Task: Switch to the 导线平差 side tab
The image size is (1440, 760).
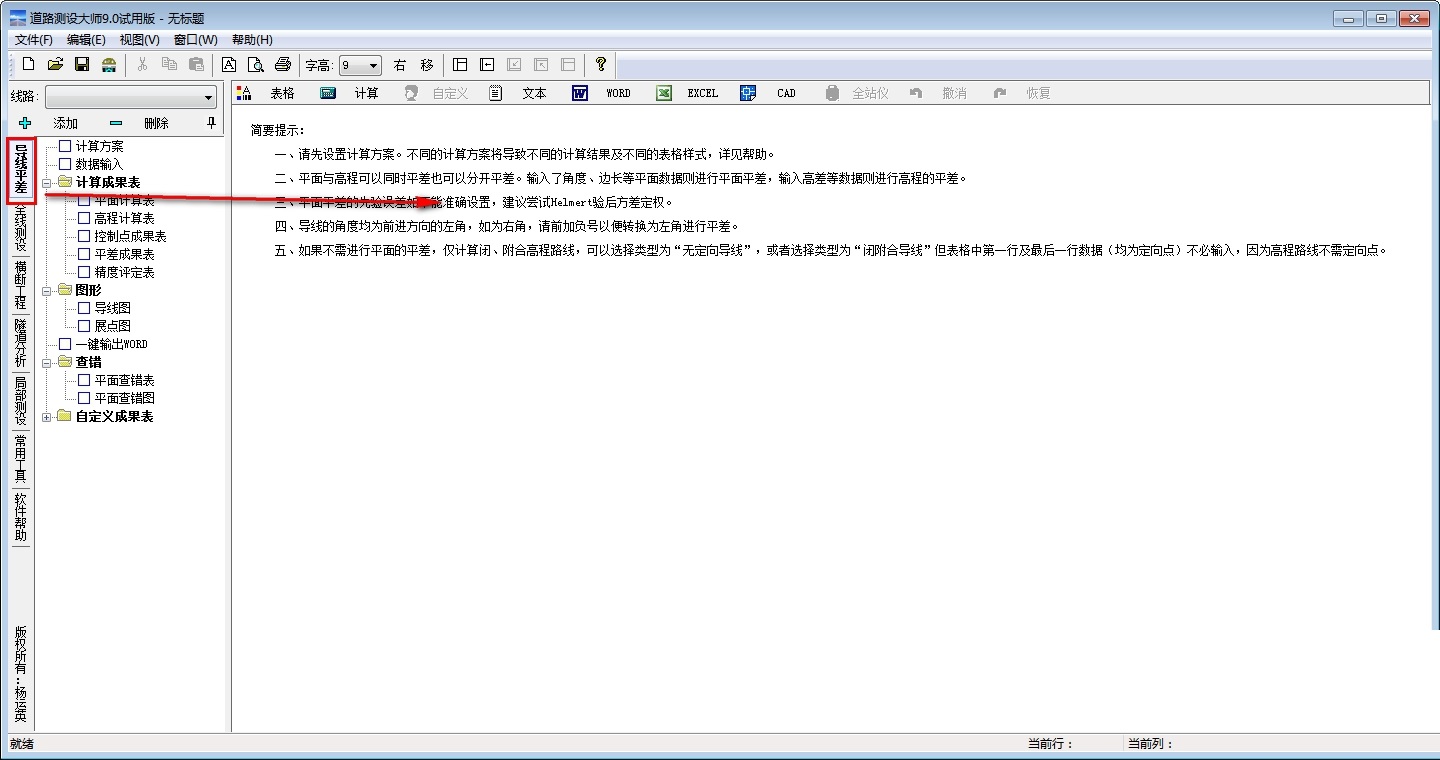Action: coord(21,171)
